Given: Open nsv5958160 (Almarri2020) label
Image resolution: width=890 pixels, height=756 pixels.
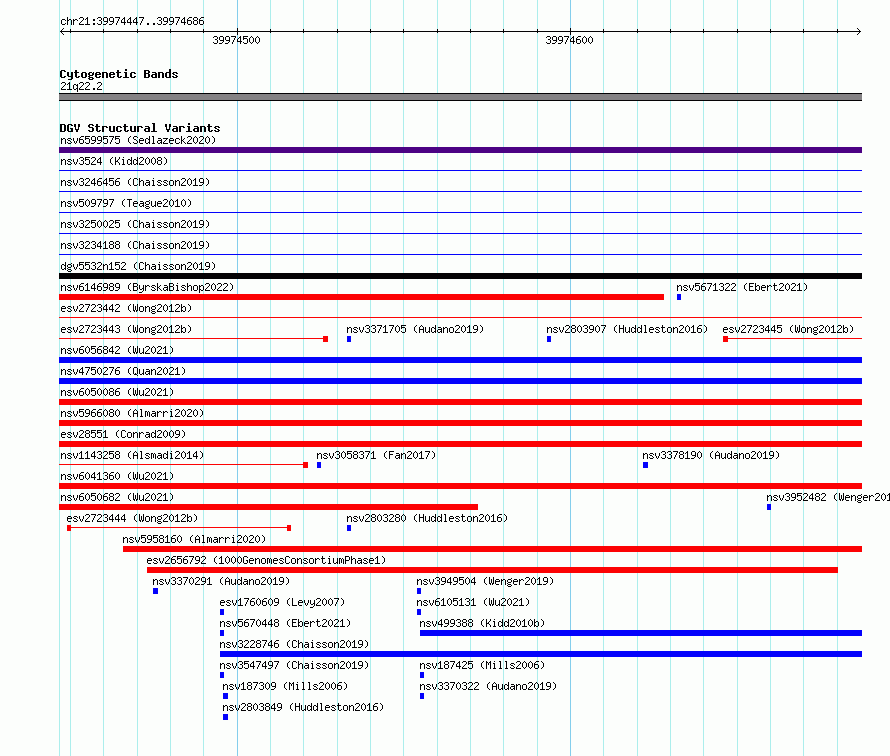Looking at the screenshot, I should 194,539.
